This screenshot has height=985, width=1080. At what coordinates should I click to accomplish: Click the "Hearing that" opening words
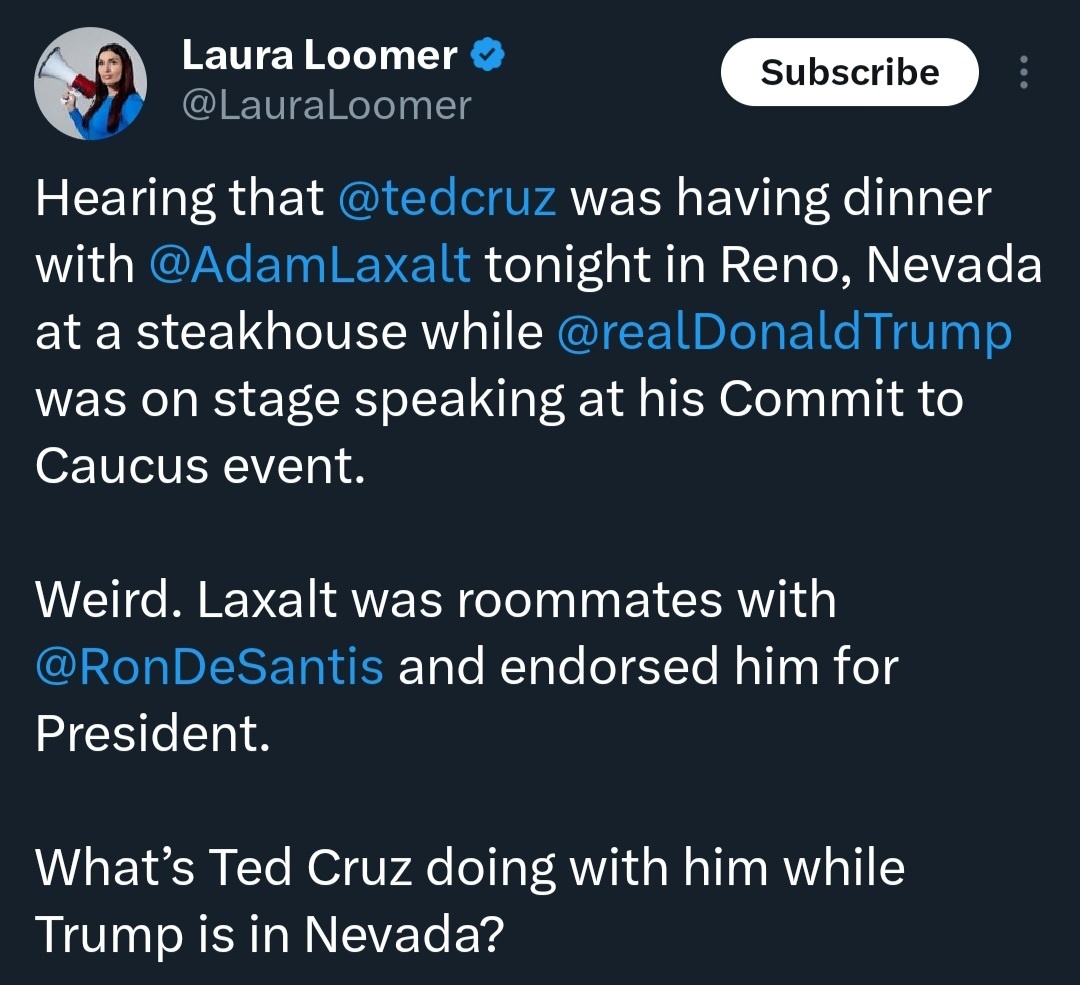pyautogui.click(x=179, y=198)
